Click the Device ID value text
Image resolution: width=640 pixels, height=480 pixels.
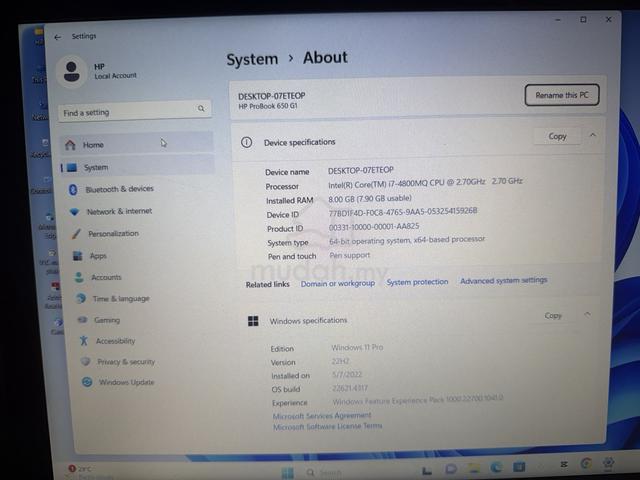(x=403, y=211)
